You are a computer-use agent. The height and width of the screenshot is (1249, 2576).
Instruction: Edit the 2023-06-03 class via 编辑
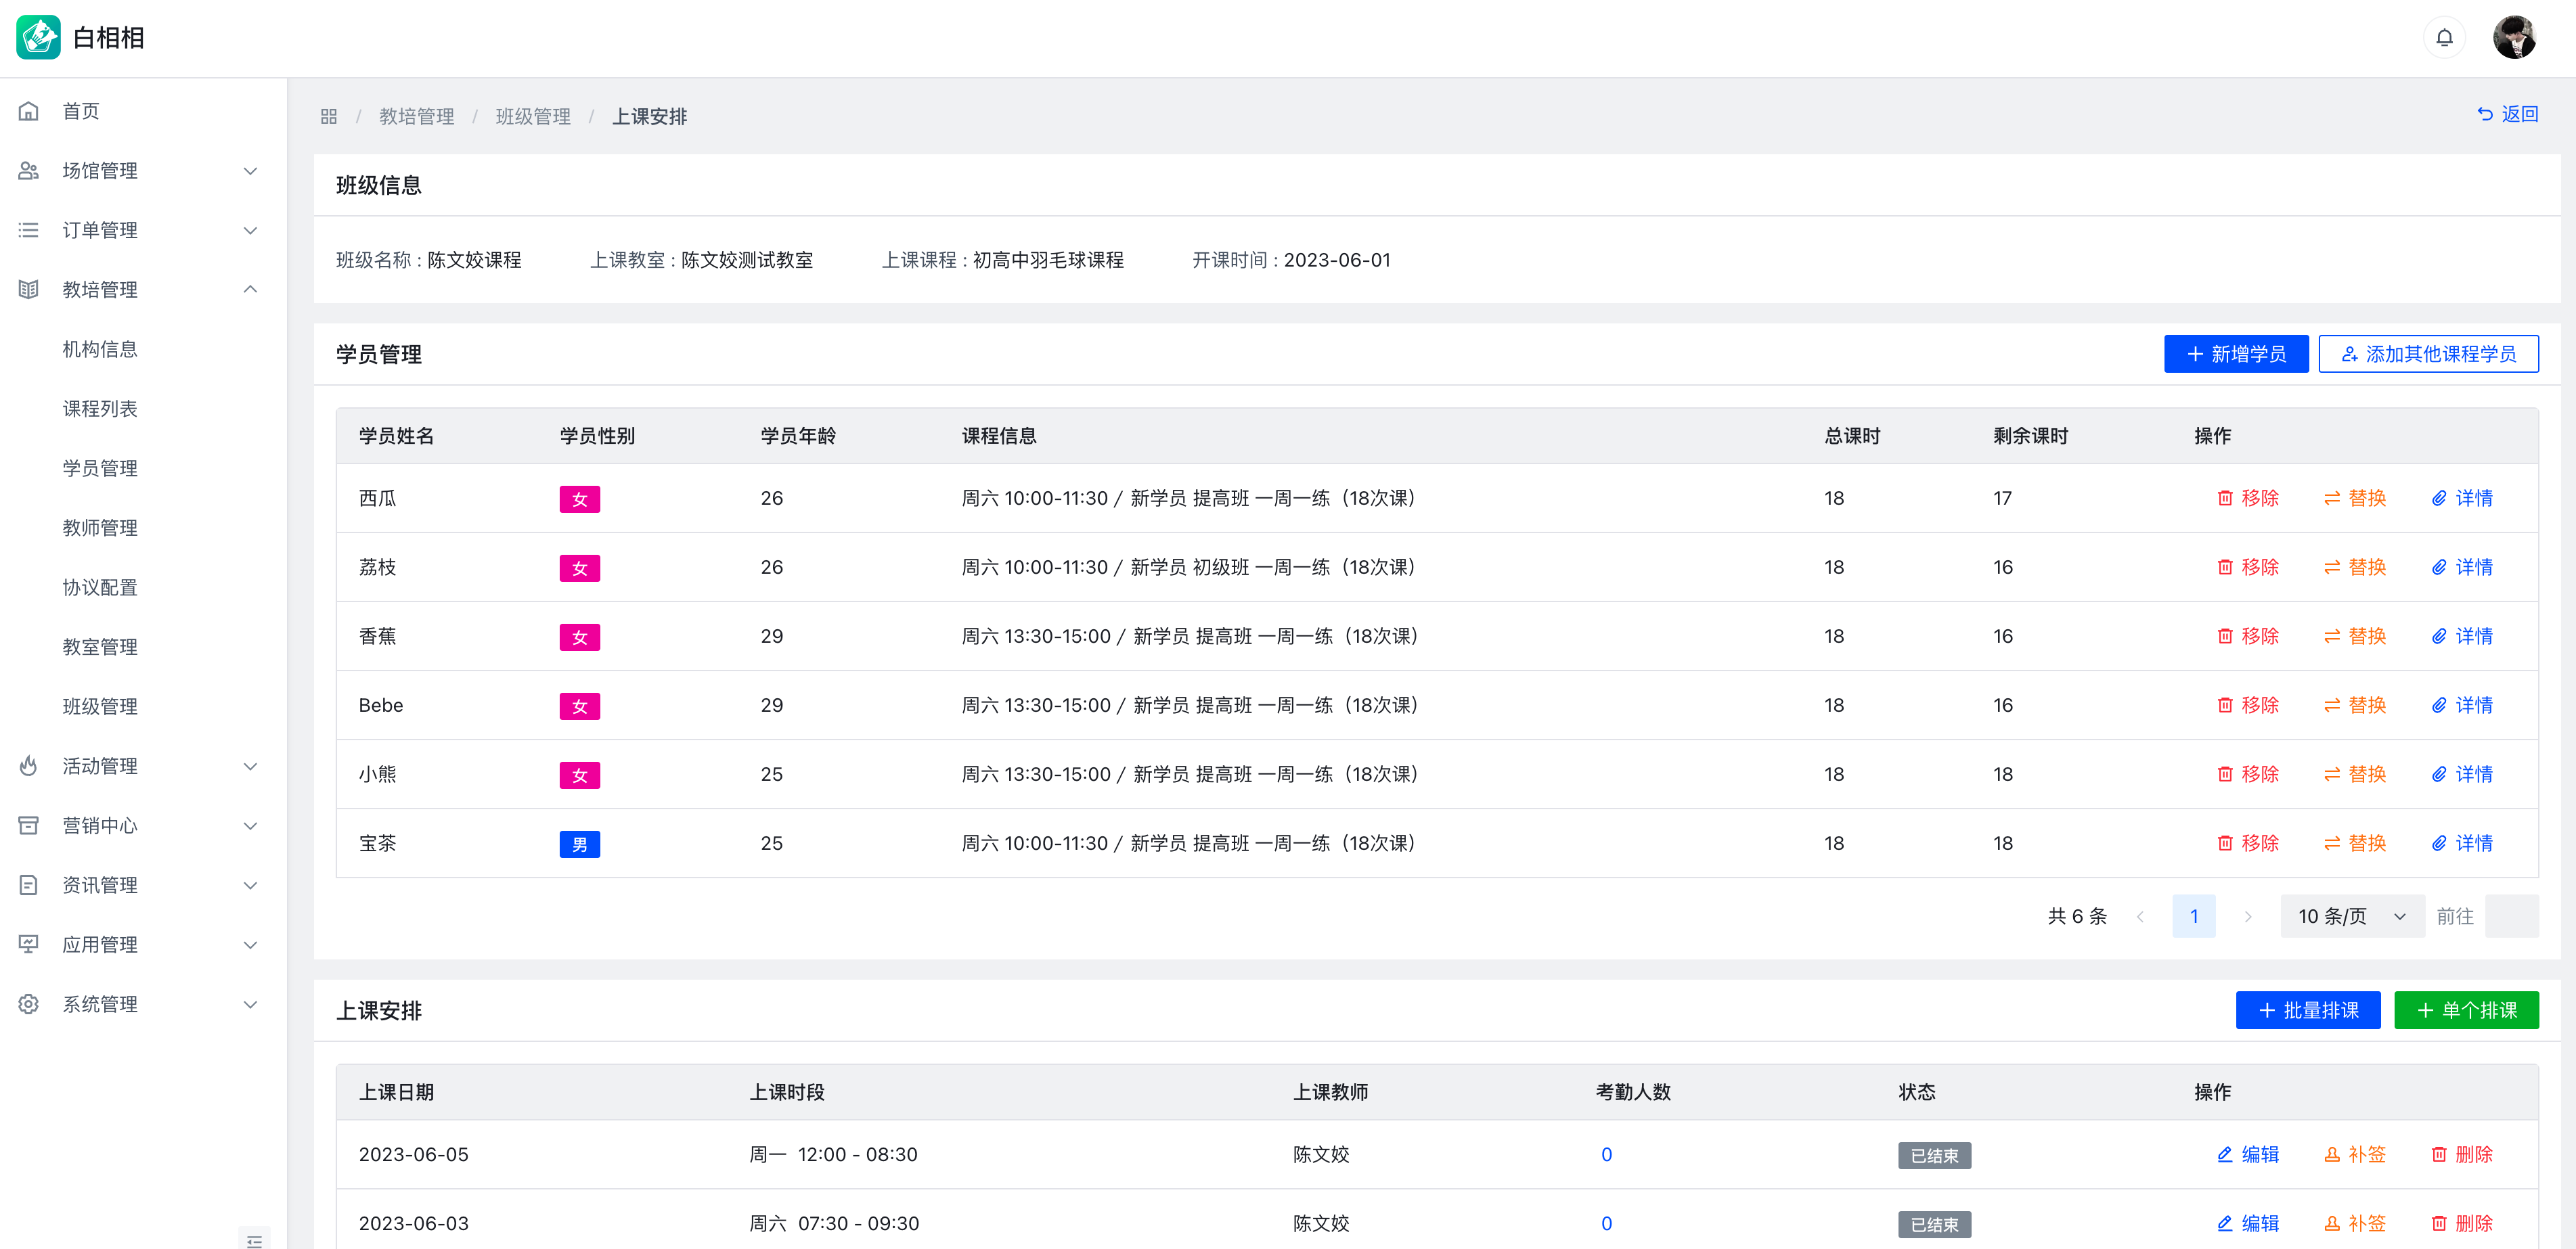(x=2248, y=1223)
